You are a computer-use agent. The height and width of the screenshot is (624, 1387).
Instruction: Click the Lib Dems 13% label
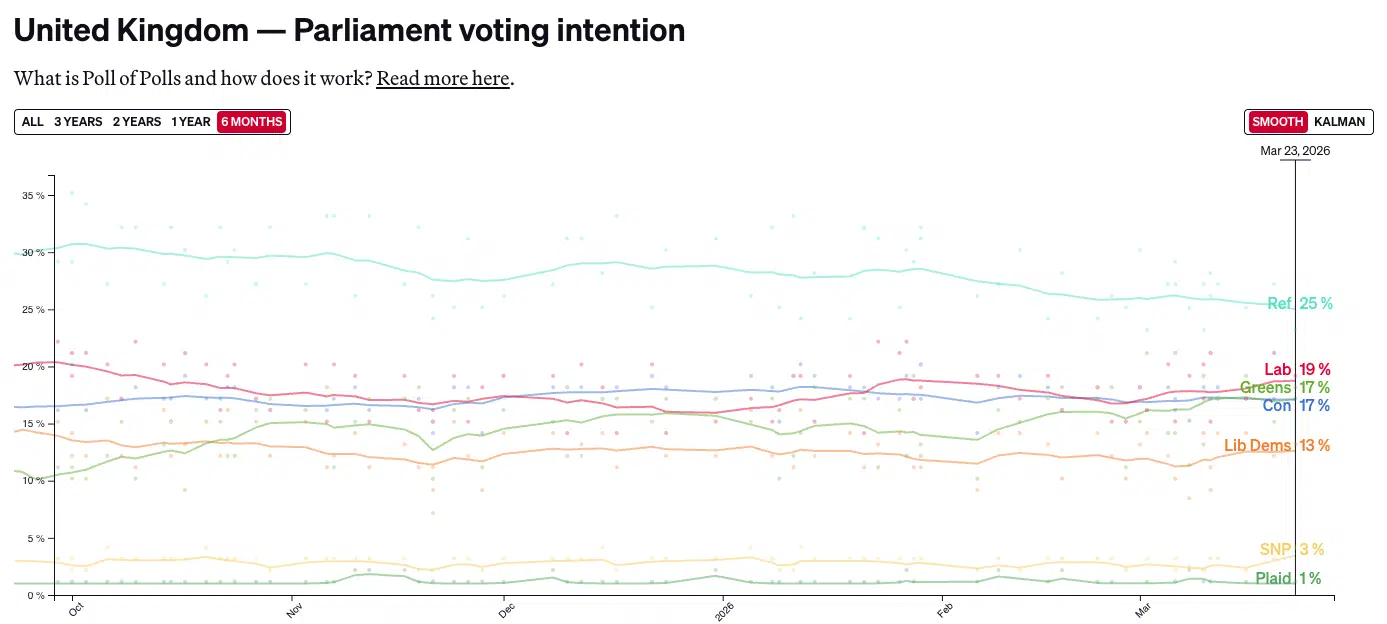coord(1277,445)
